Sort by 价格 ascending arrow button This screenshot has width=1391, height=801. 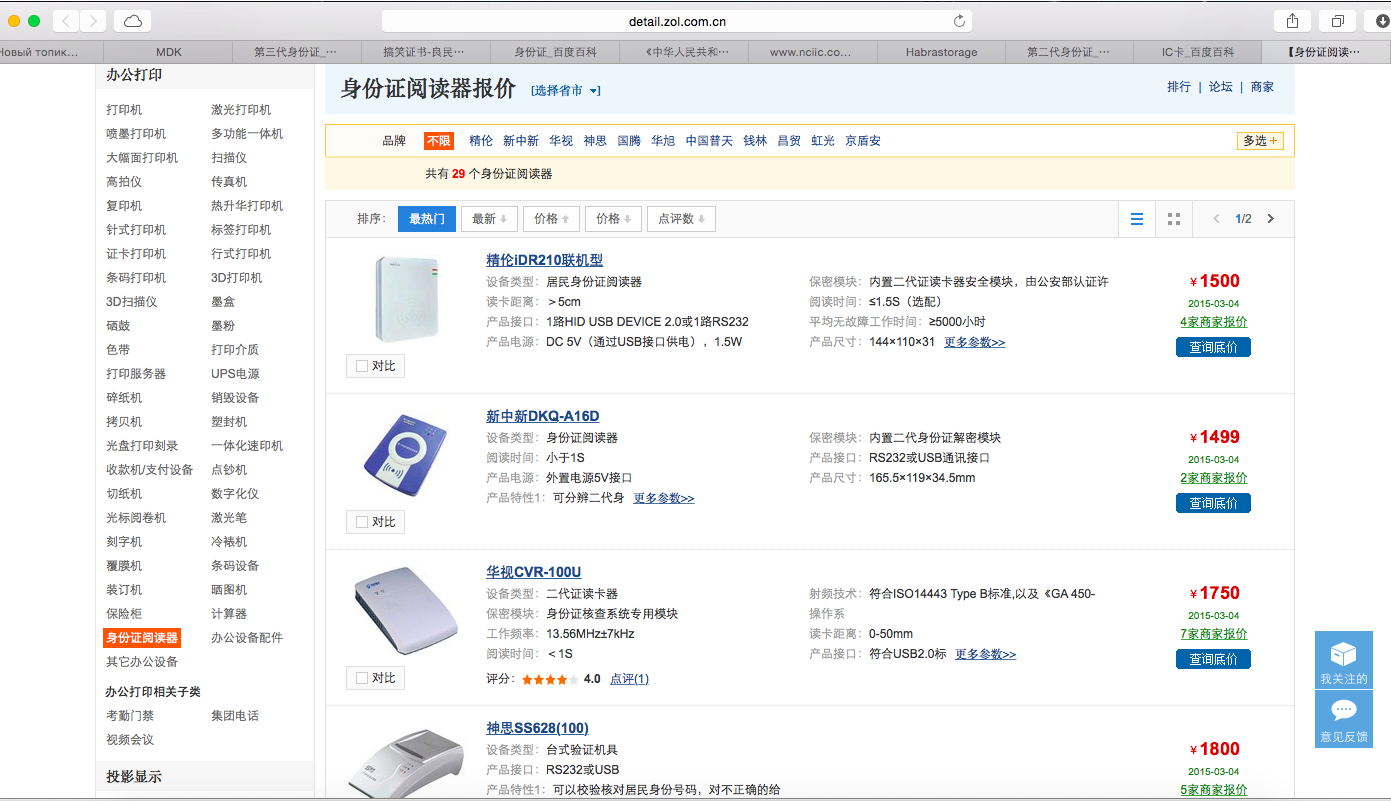(x=551, y=219)
